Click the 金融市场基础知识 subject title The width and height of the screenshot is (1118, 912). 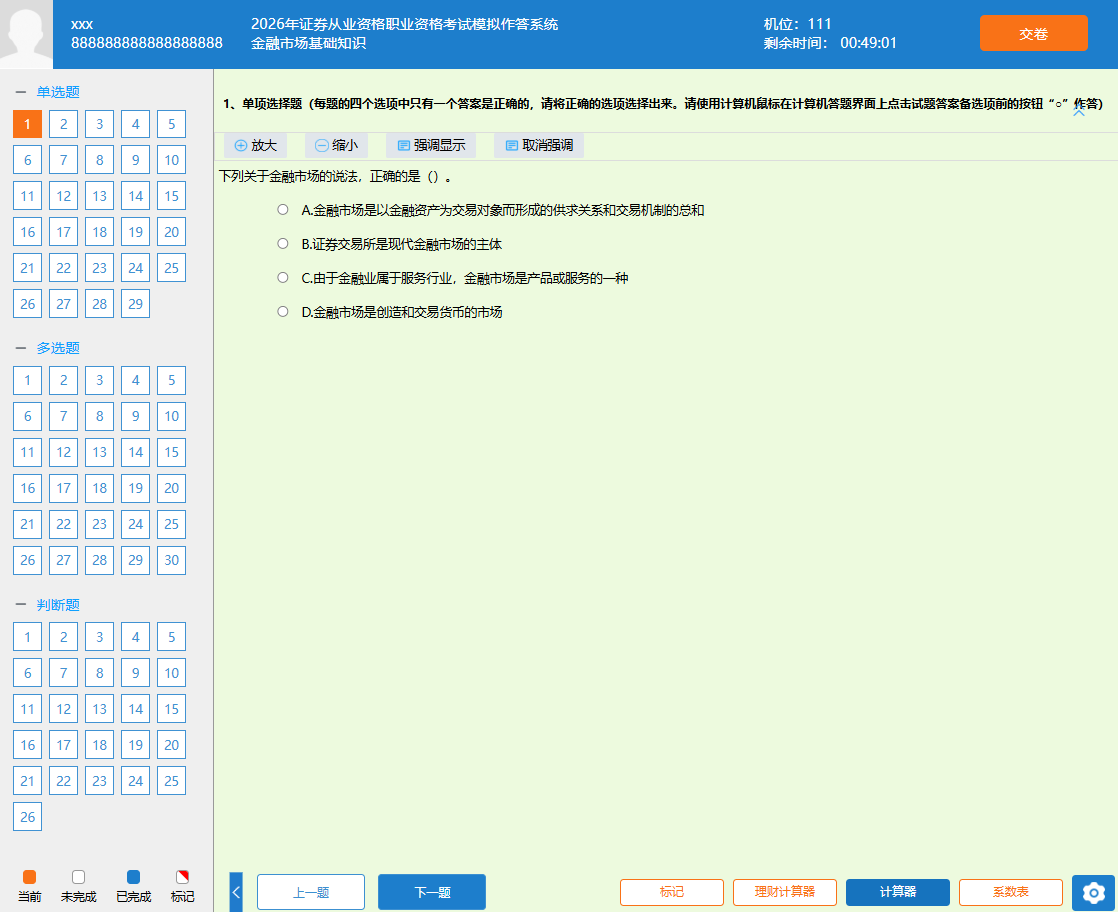309,43
